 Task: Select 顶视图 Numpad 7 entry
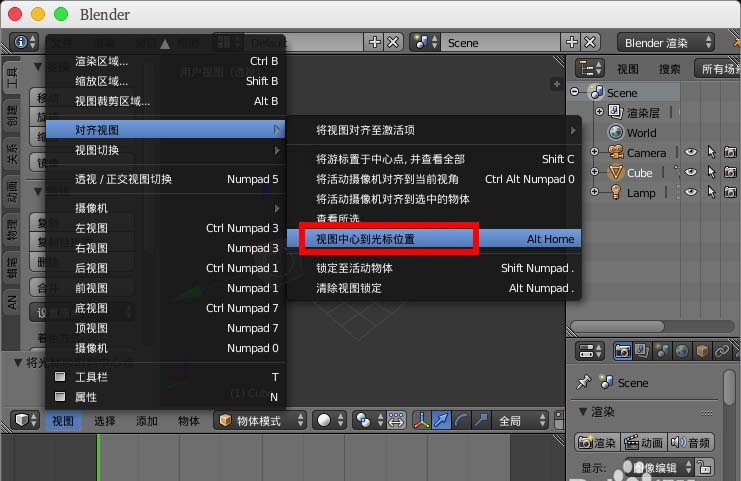pyautogui.click(x=166, y=328)
